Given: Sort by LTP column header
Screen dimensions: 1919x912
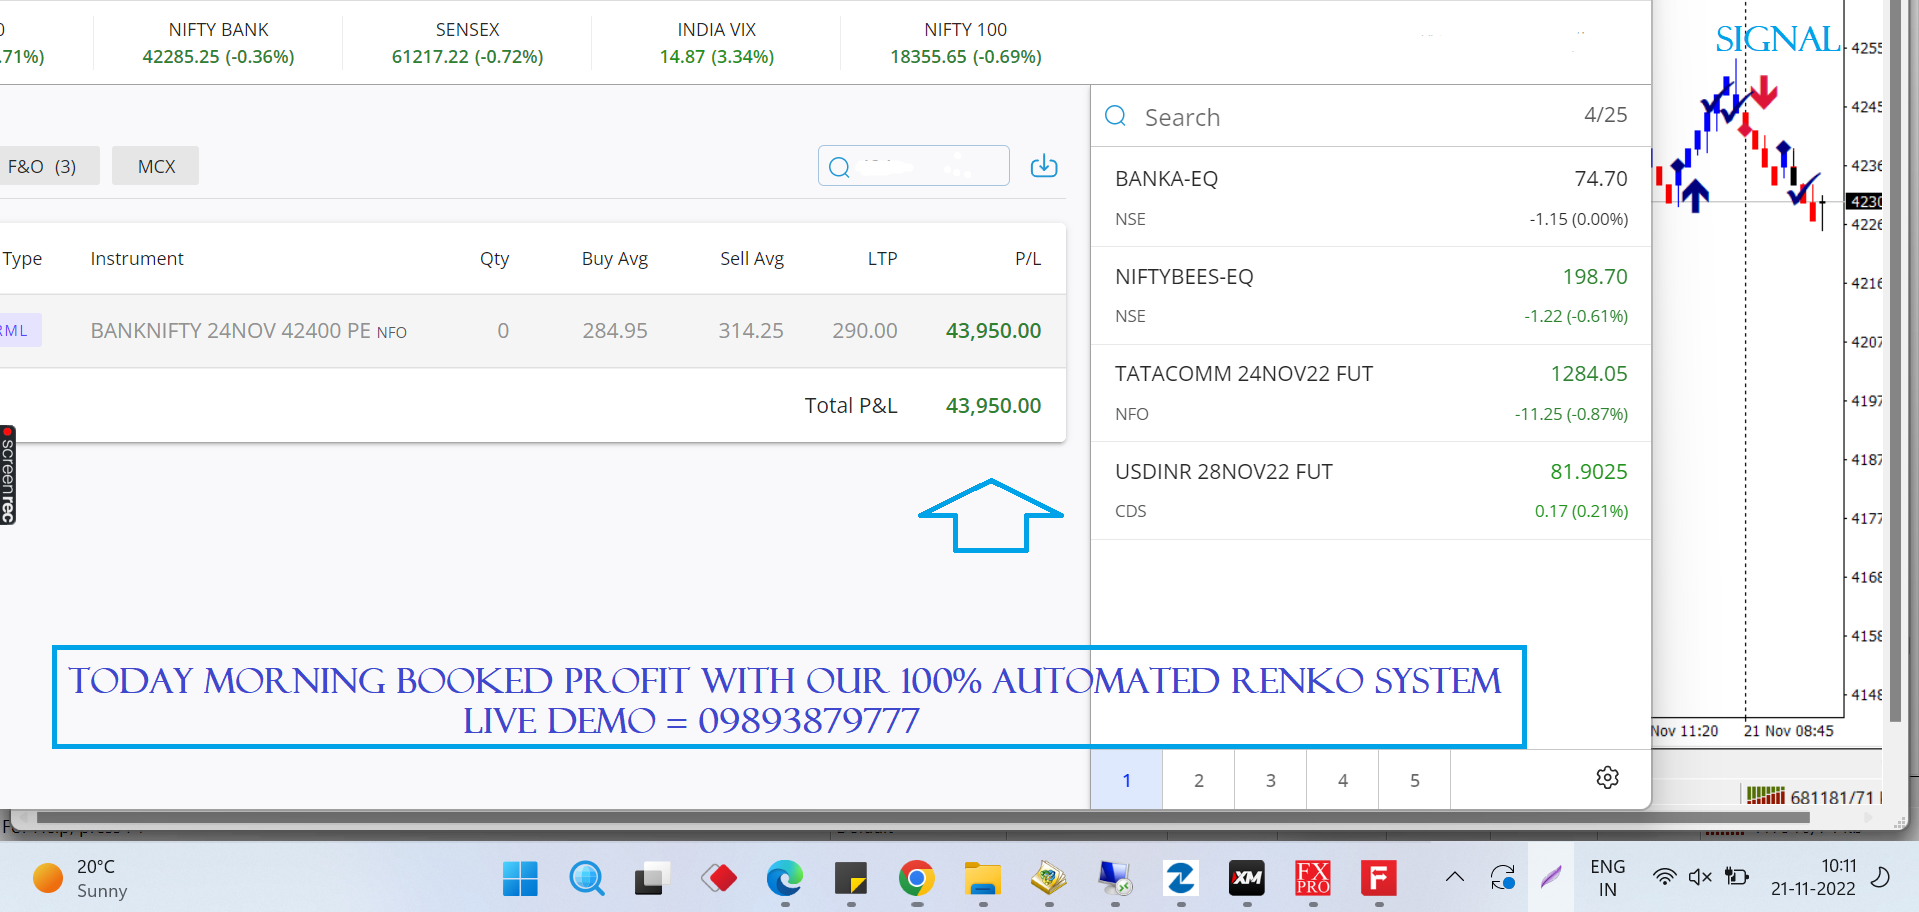Looking at the screenshot, I should 882,259.
